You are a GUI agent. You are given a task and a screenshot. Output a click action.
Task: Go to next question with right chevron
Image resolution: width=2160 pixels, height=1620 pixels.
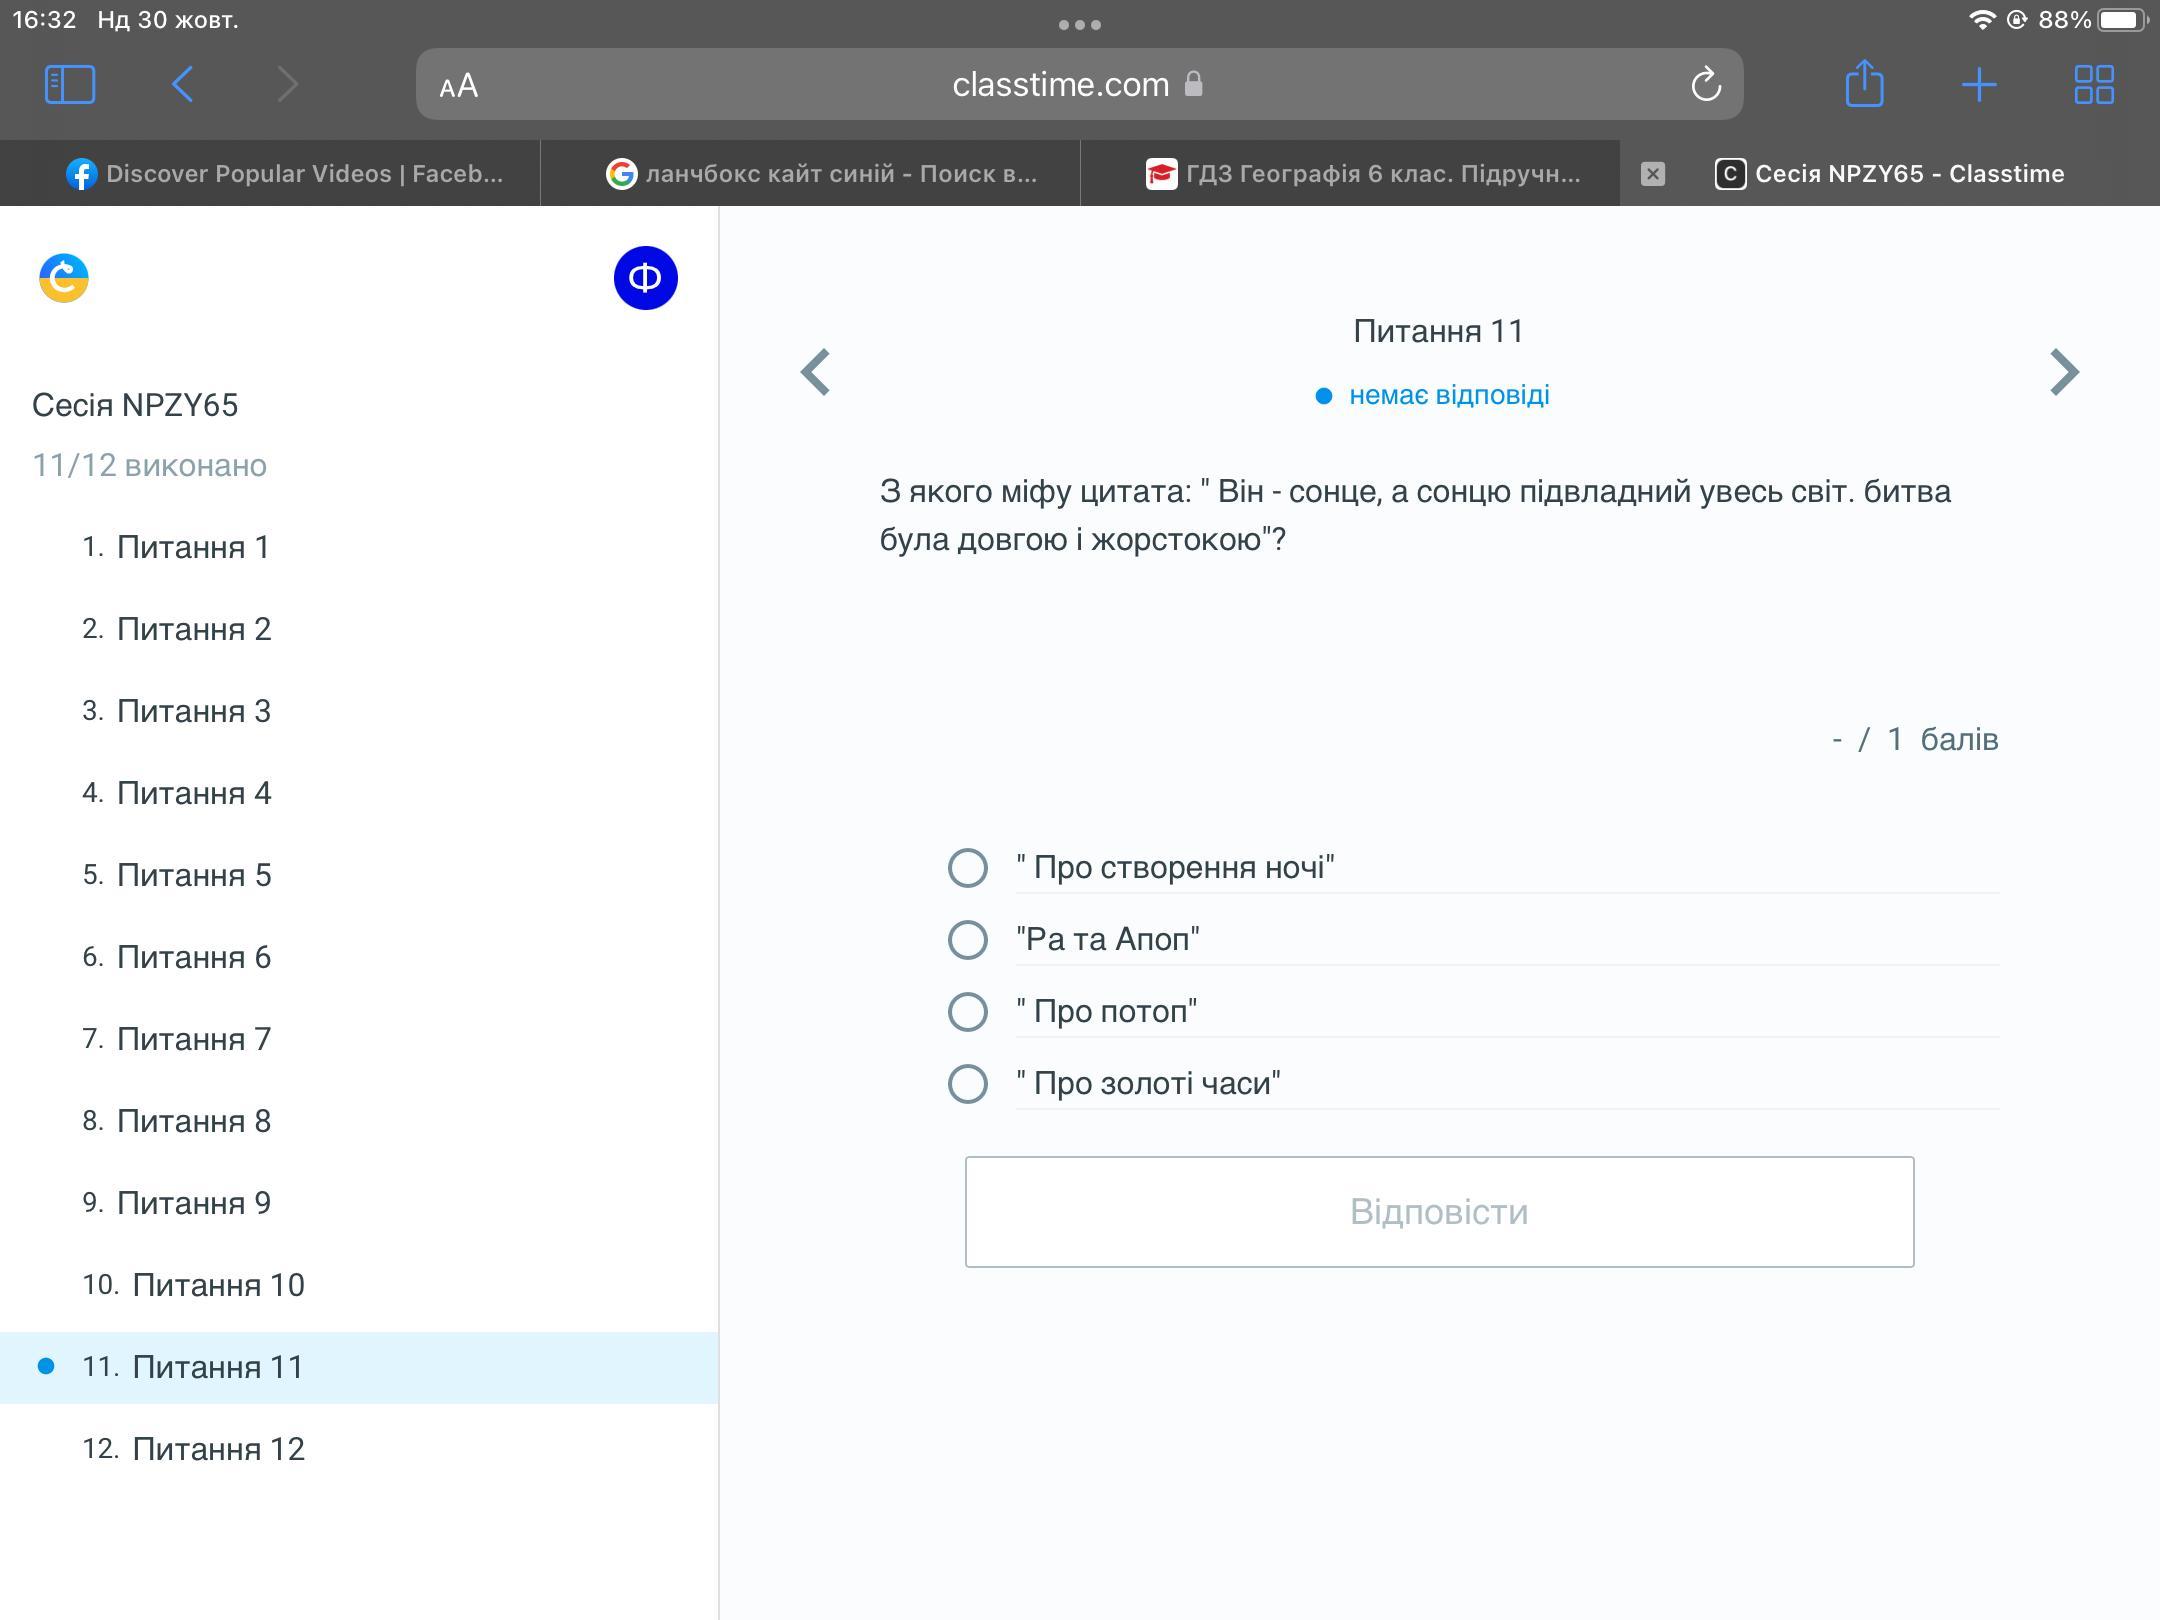click(2064, 372)
